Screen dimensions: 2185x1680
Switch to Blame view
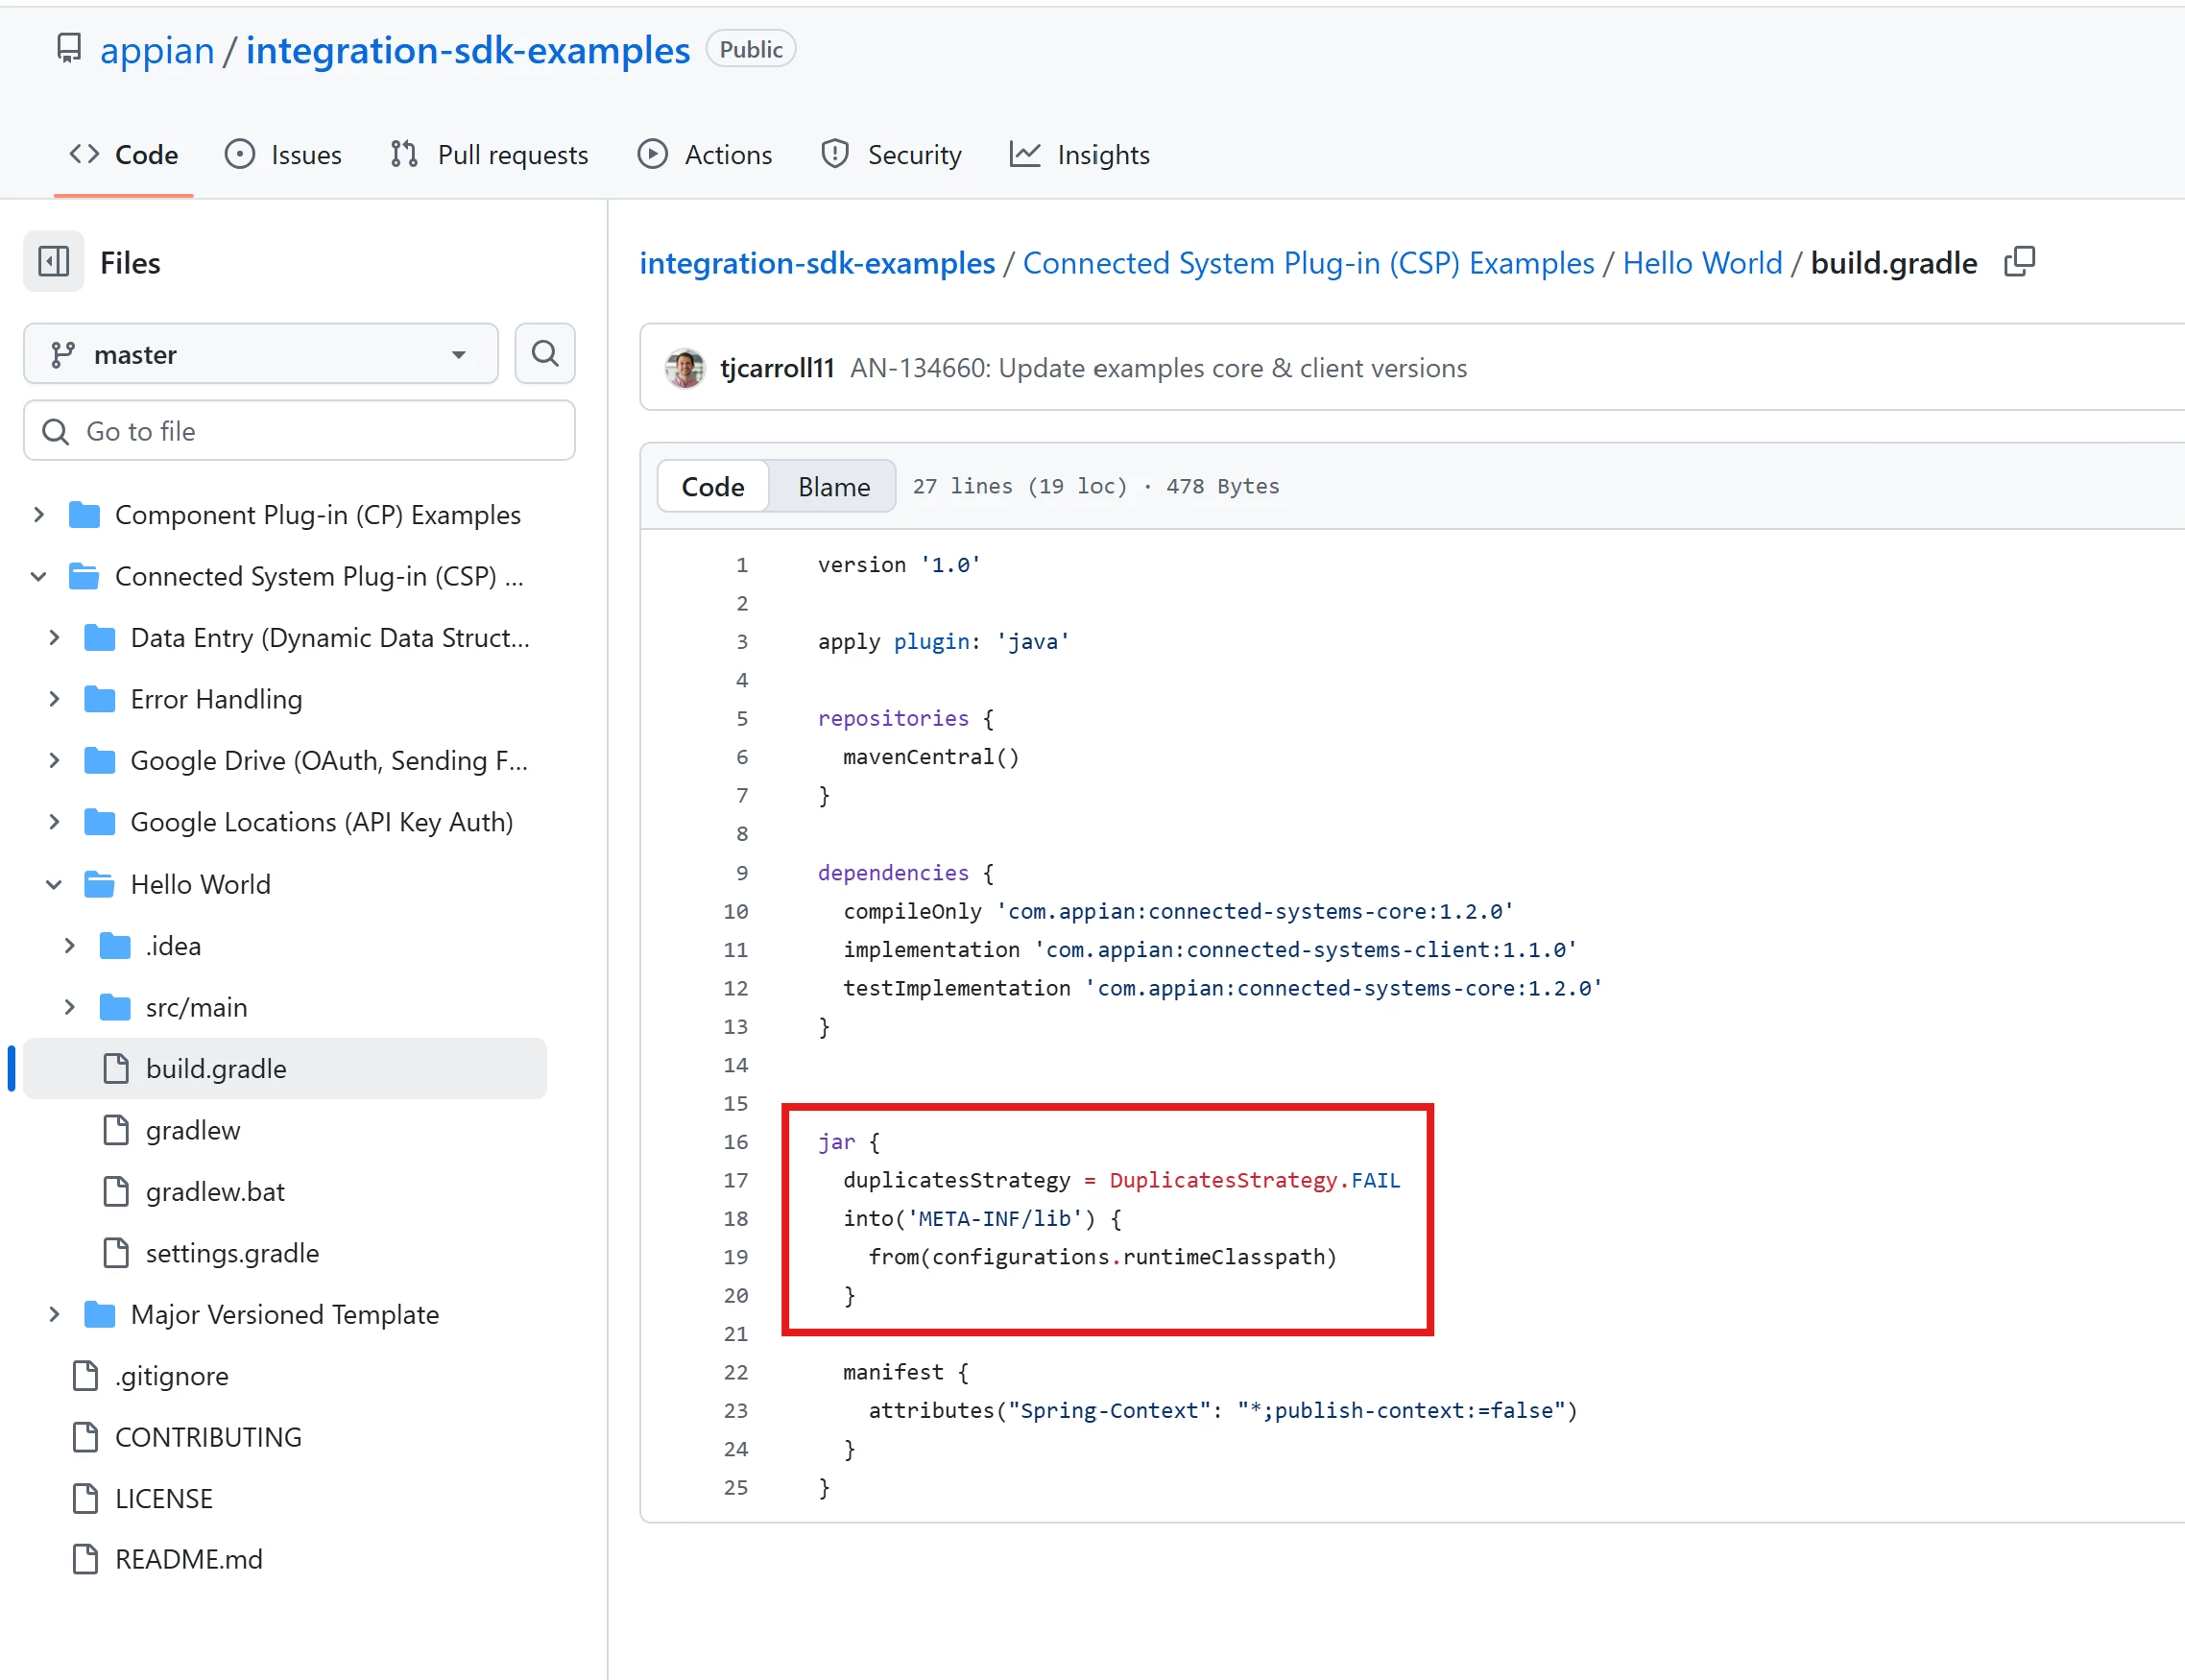tap(834, 486)
